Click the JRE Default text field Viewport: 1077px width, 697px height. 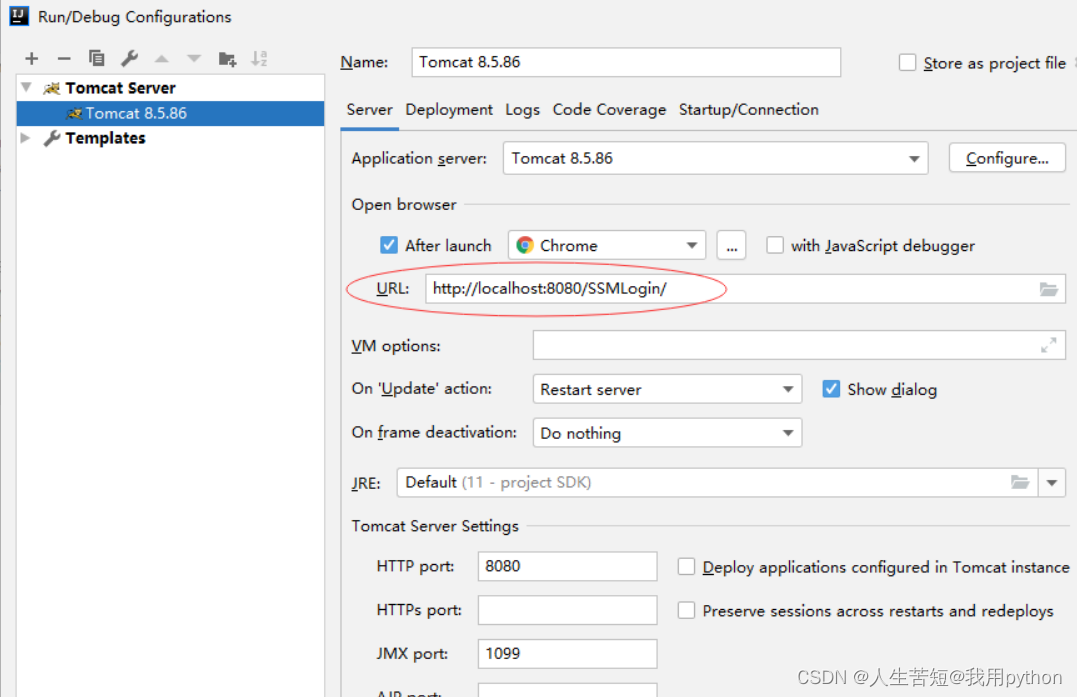click(x=717, y=483)
